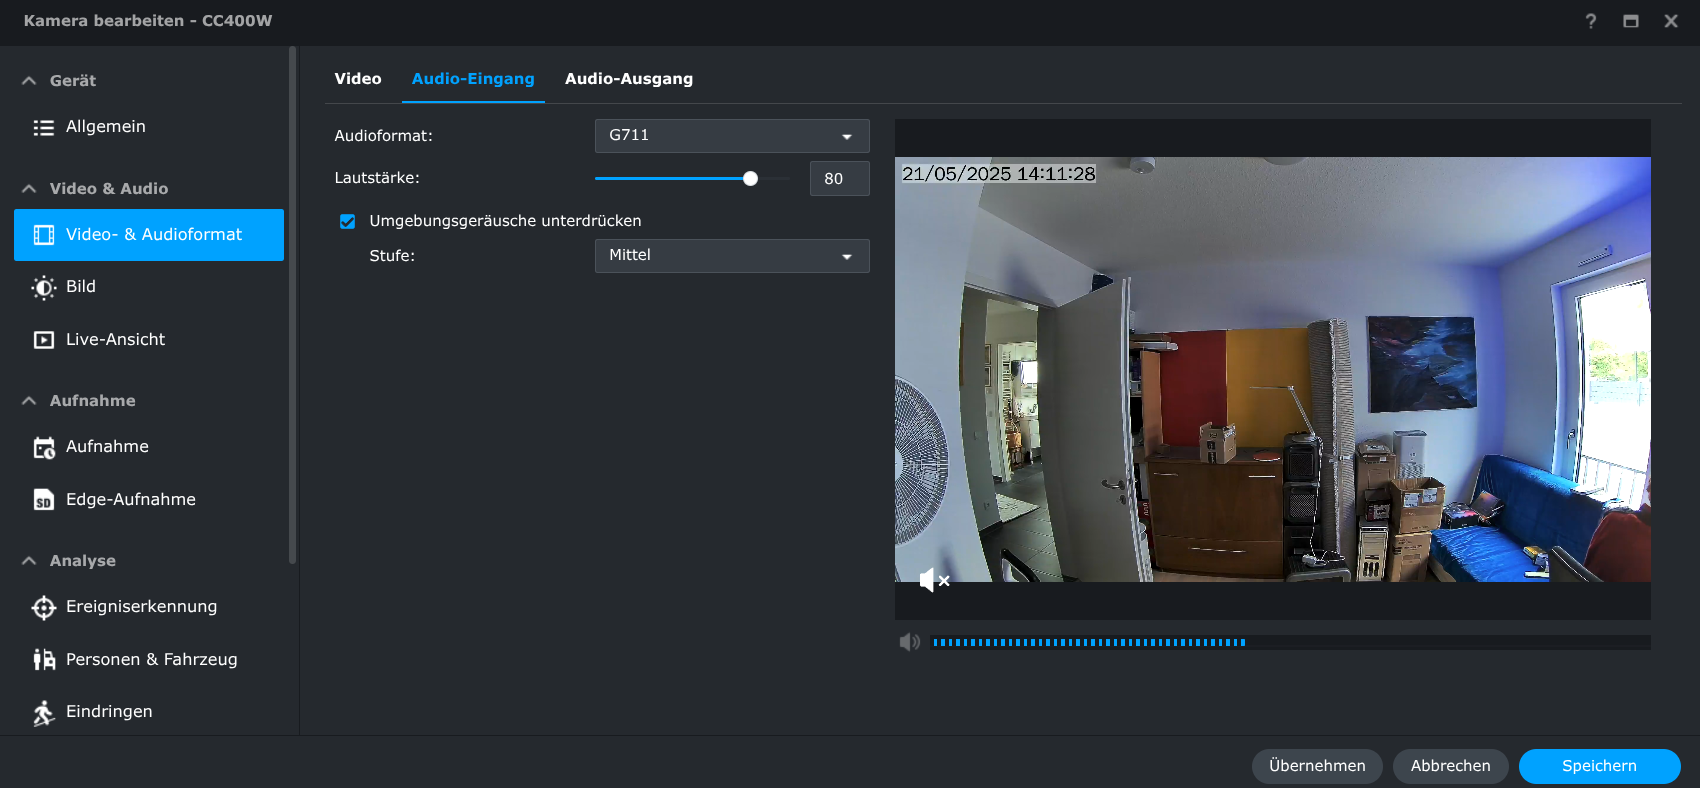The width and height of the screenshot is (1700, 788).
Task: Click the Bild brightness icon
Action: click(x=43, y=287)
